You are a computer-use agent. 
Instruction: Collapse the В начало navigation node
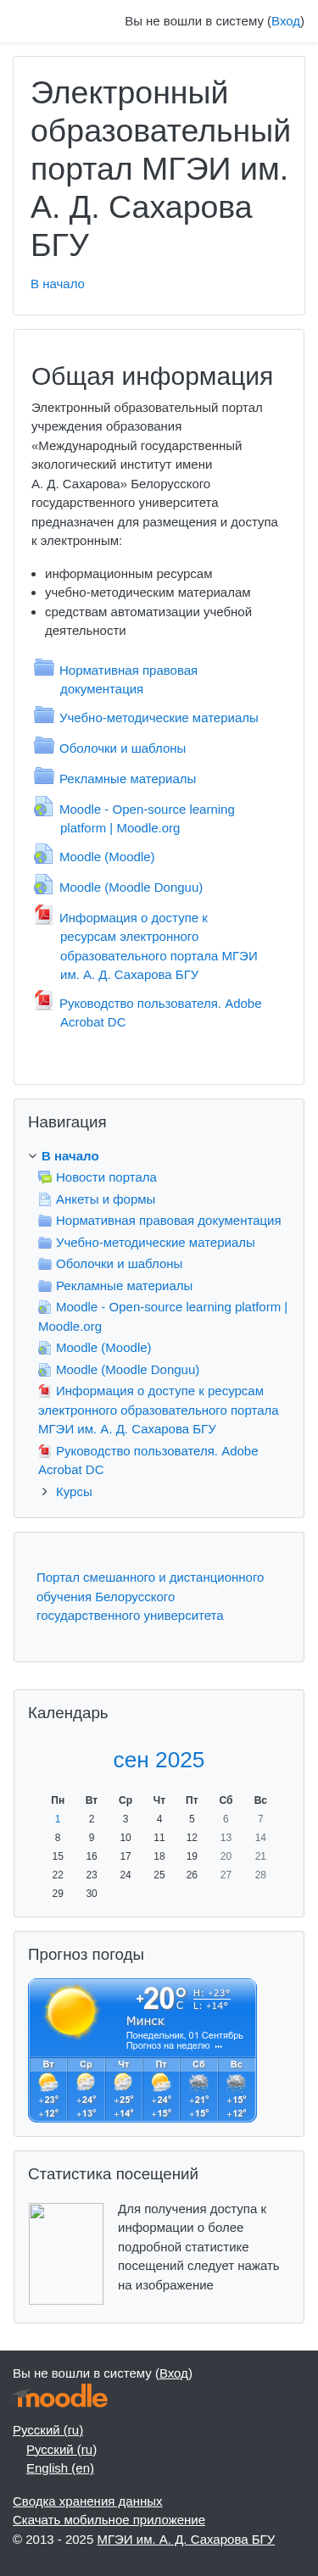33,1156
